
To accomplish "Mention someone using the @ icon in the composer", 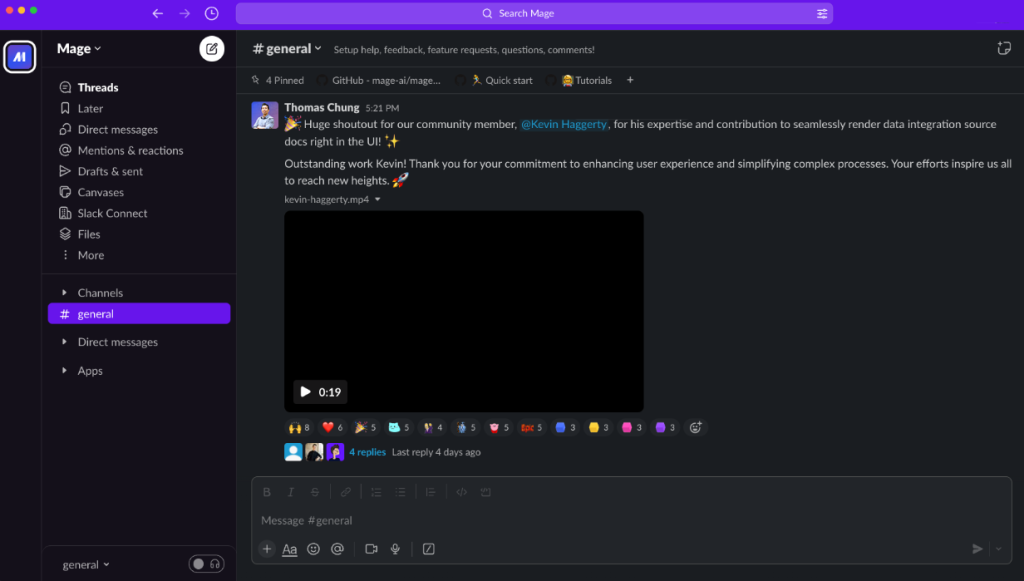I will click(337, 549).
